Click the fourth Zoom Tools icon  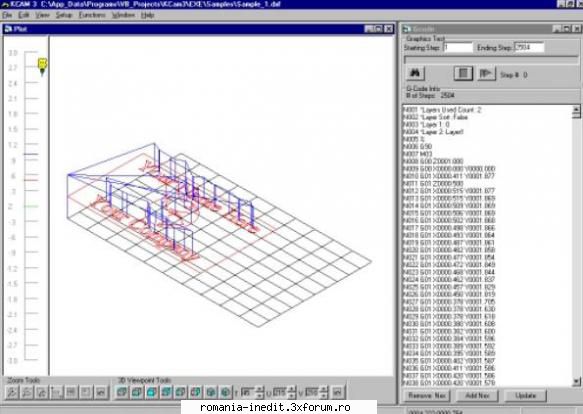57,392
